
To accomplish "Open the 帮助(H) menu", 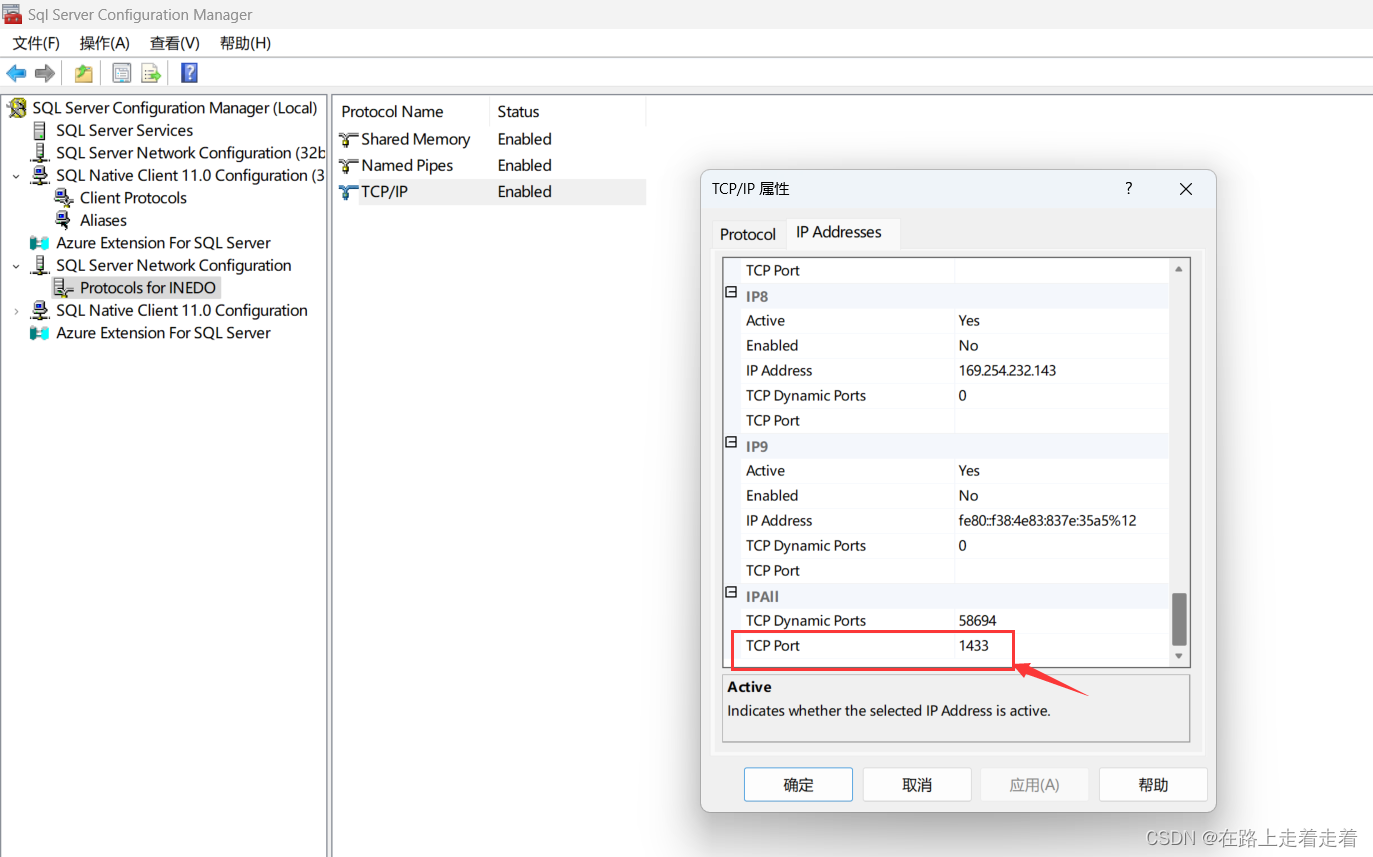I will (x=245, y=43).
